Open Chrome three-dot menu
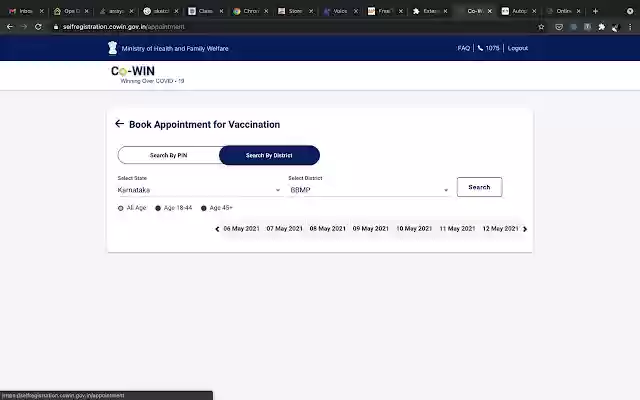 (630, 27)
